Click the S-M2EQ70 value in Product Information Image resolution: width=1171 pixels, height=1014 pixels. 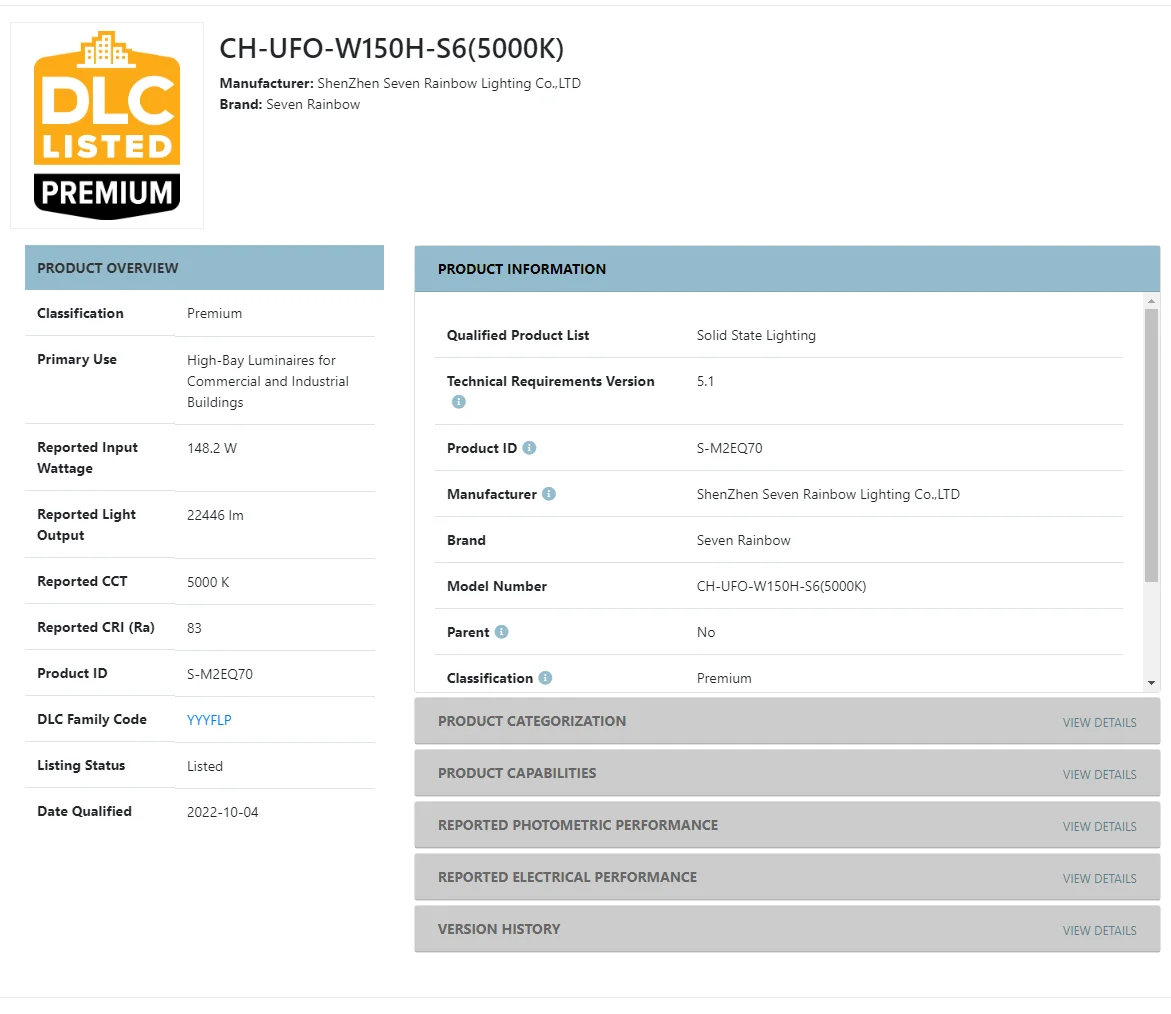point(729,448)
